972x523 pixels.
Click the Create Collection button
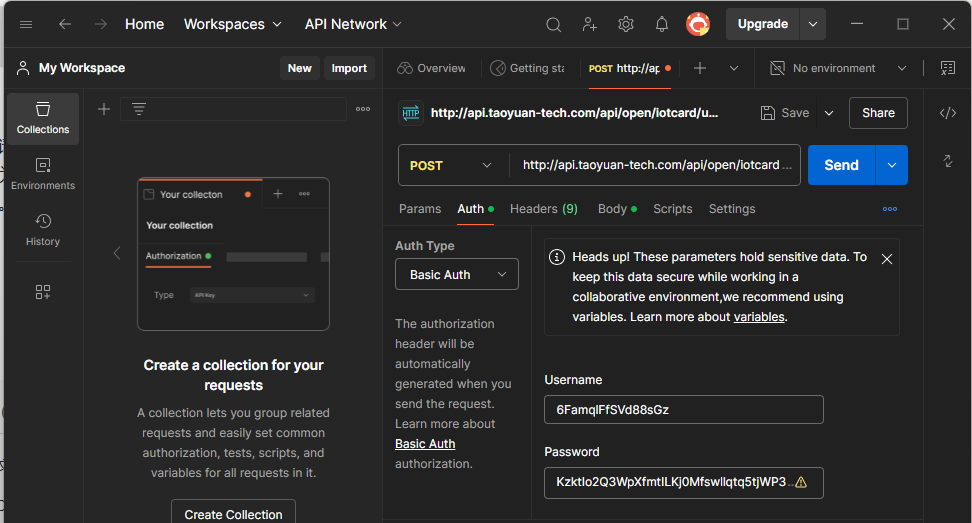click(233, 513)
